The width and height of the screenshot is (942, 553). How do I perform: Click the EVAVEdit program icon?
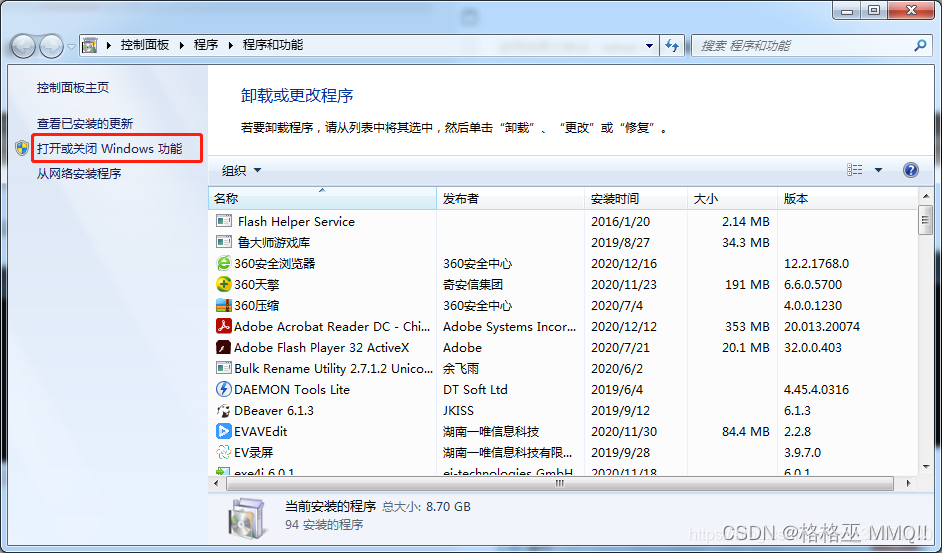(x=223, y=431)
